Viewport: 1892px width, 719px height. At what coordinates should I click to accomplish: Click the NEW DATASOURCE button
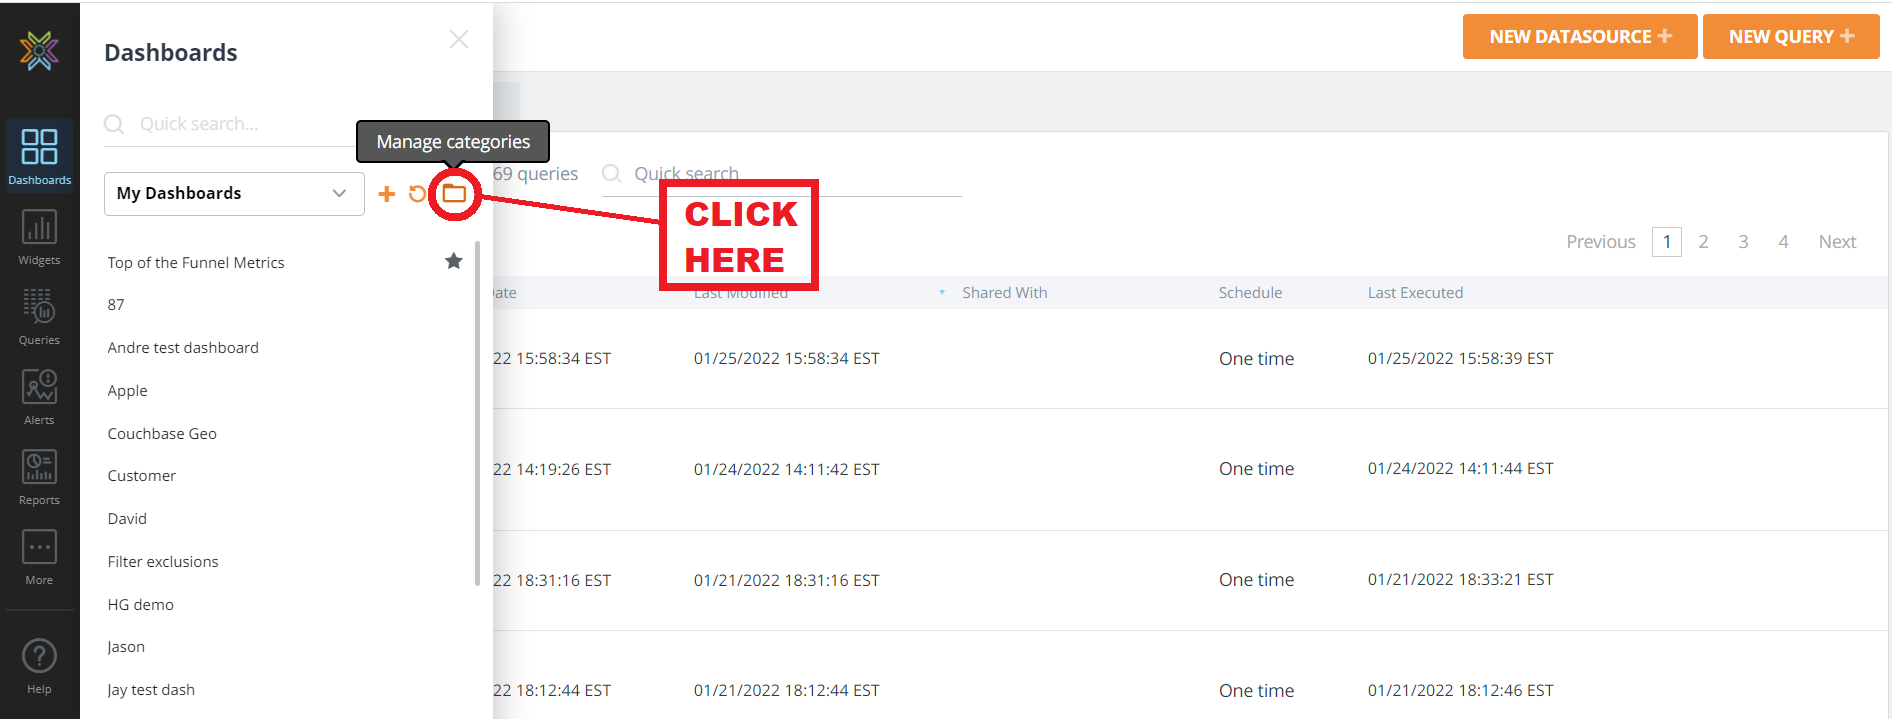click(x=1579, y=37)
